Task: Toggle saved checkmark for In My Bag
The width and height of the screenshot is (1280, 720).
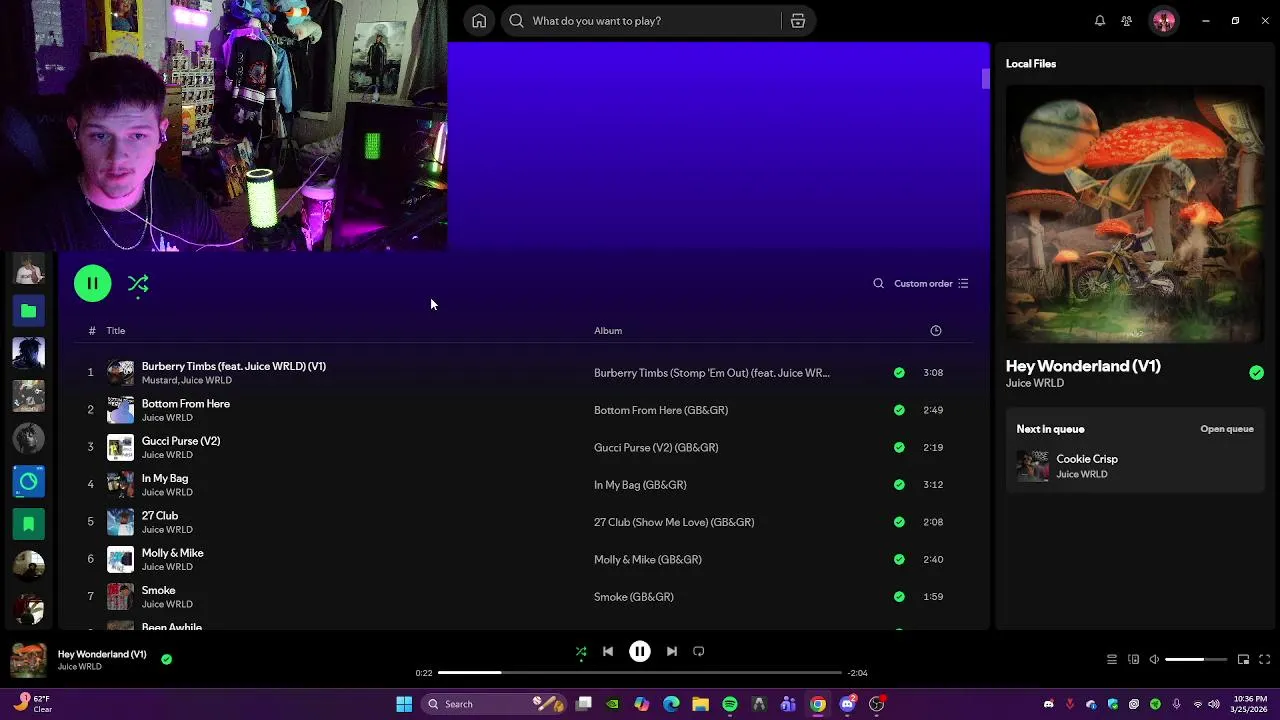Action: click(x=899, y=485)
